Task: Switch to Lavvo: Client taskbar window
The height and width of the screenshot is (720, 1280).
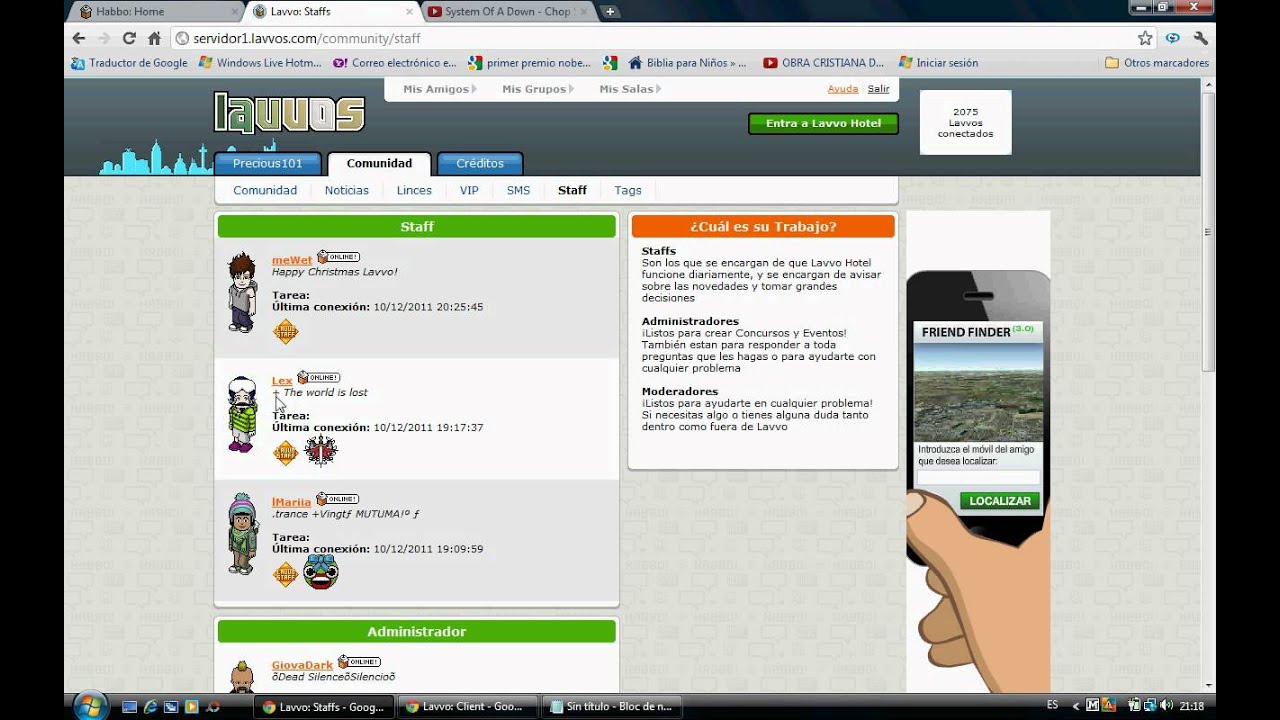Action: [x=468, y=706]
